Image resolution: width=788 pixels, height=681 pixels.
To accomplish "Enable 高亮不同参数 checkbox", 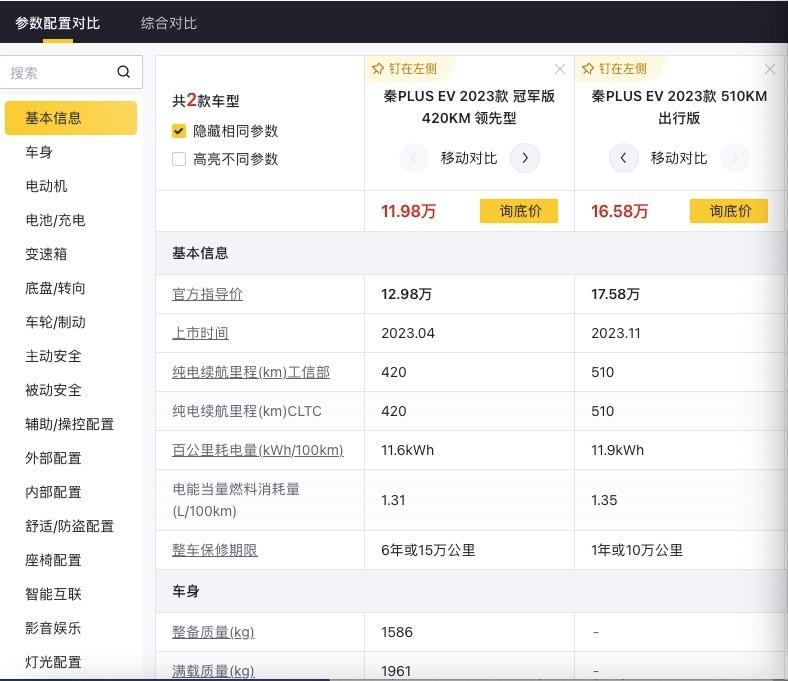I will pos(179,159).
